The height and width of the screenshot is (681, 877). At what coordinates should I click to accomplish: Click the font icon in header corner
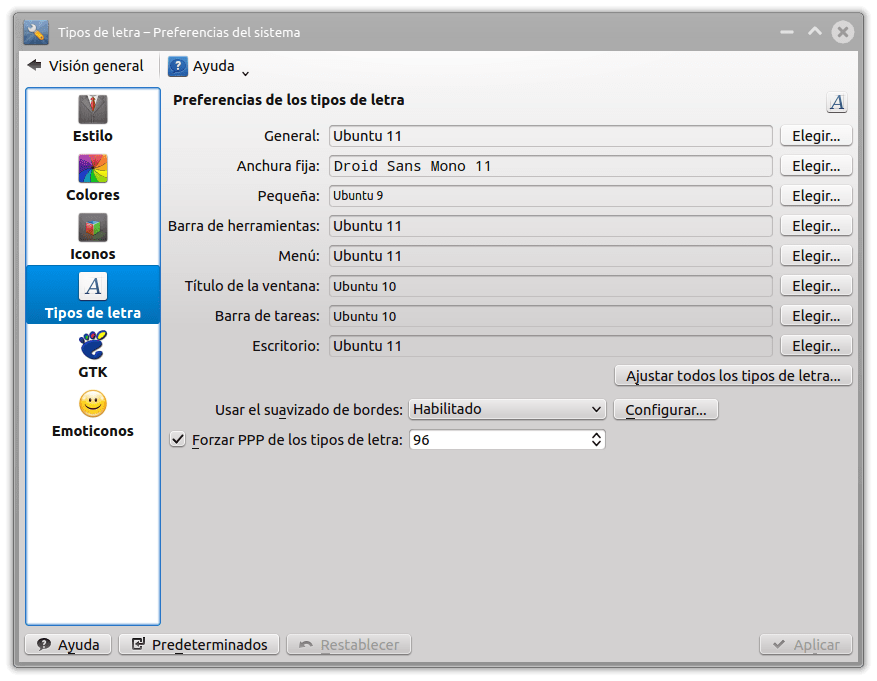(836, 103)
